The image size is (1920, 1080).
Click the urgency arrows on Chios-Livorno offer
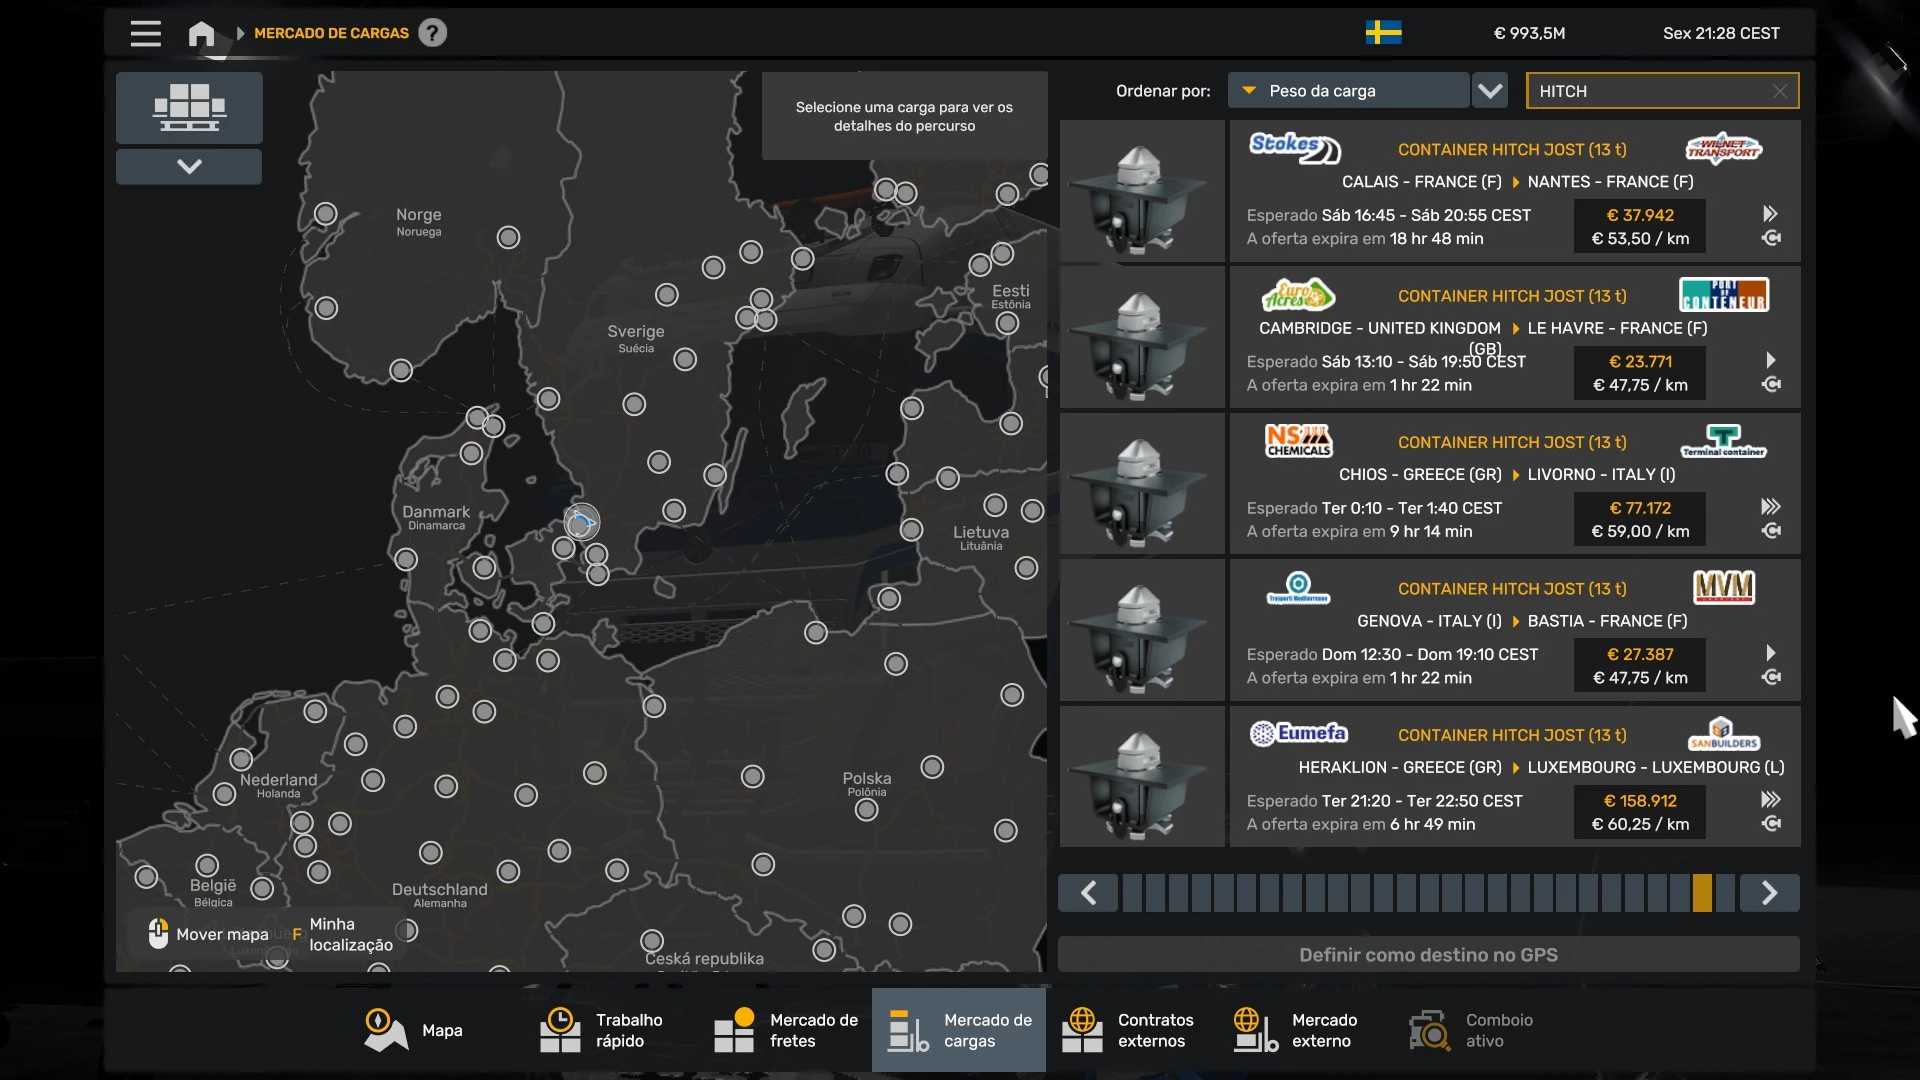(x=1771, y=507)
